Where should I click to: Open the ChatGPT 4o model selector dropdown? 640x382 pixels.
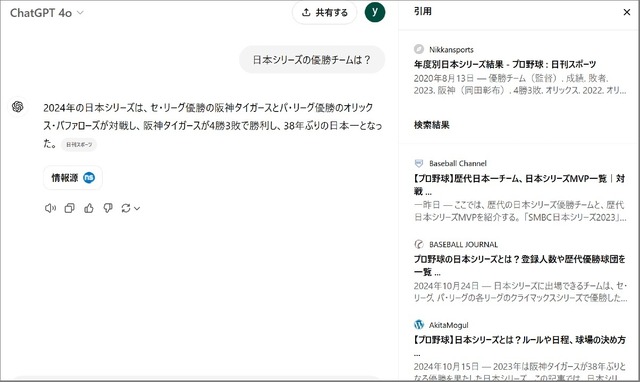tap(47, 13)
